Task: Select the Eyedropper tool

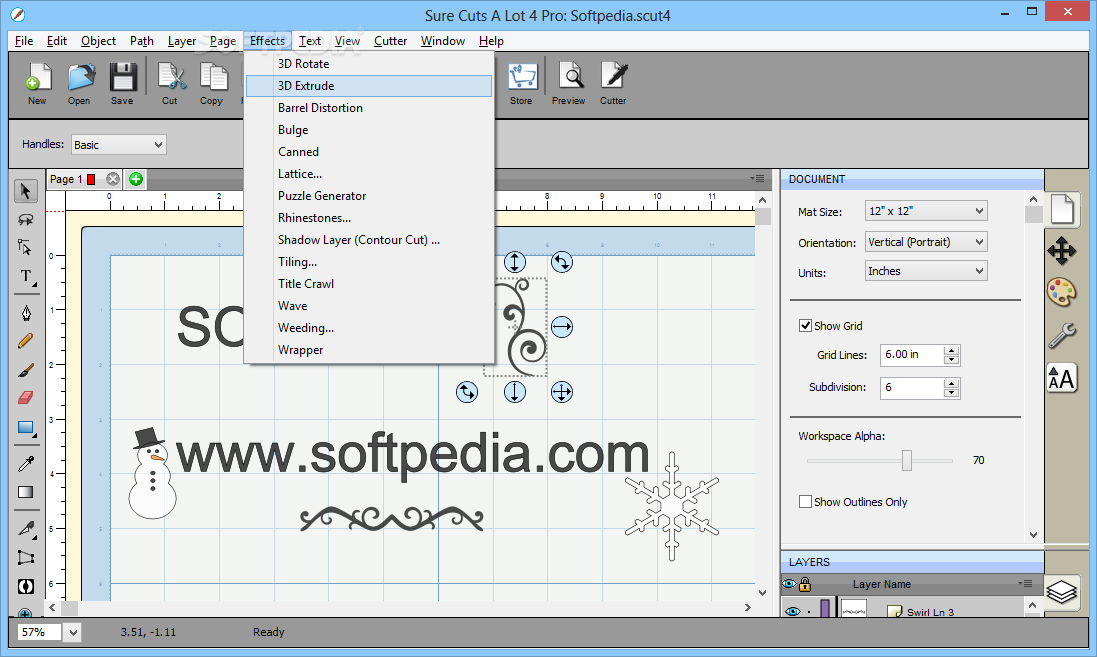Action: coord(26,463)
